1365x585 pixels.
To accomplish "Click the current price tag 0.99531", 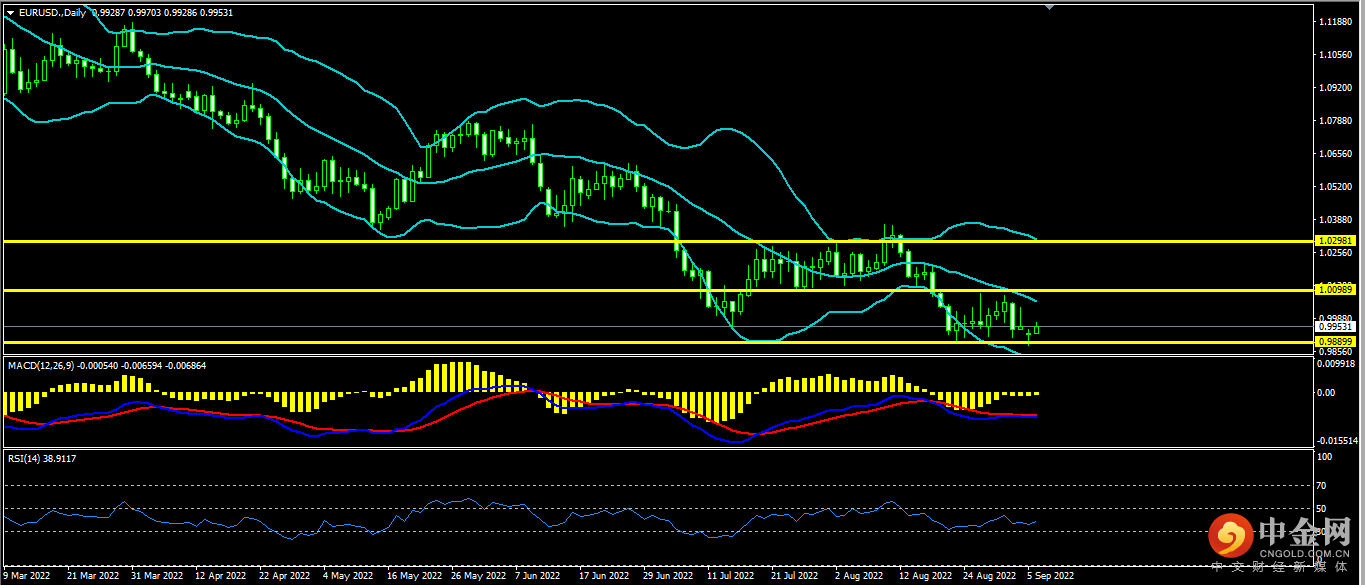I will tap(1335, 327).
